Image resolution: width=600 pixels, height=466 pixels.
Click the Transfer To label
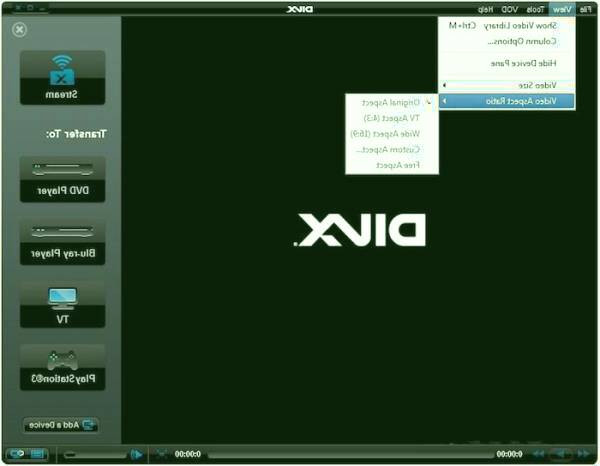coord(76,134)
